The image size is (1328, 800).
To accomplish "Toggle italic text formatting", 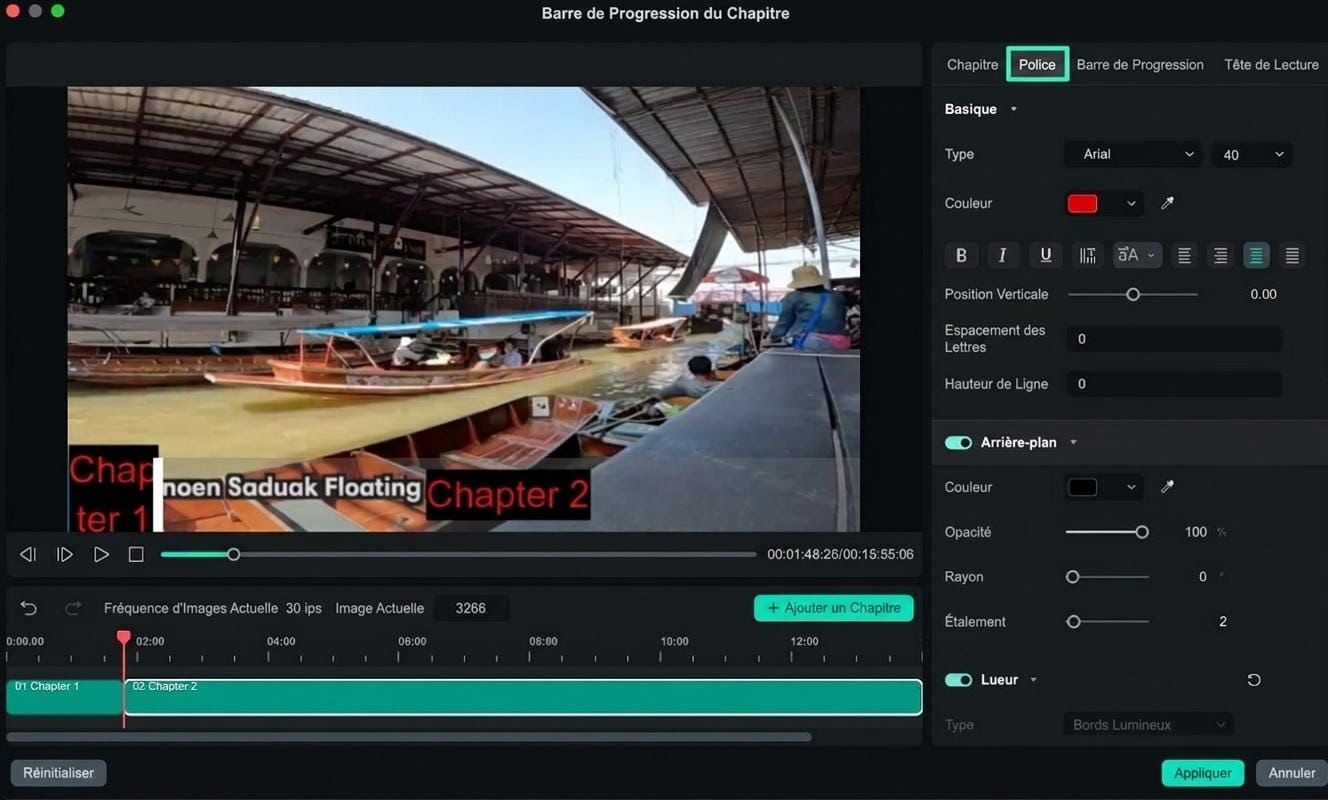I will [1003, 255].
